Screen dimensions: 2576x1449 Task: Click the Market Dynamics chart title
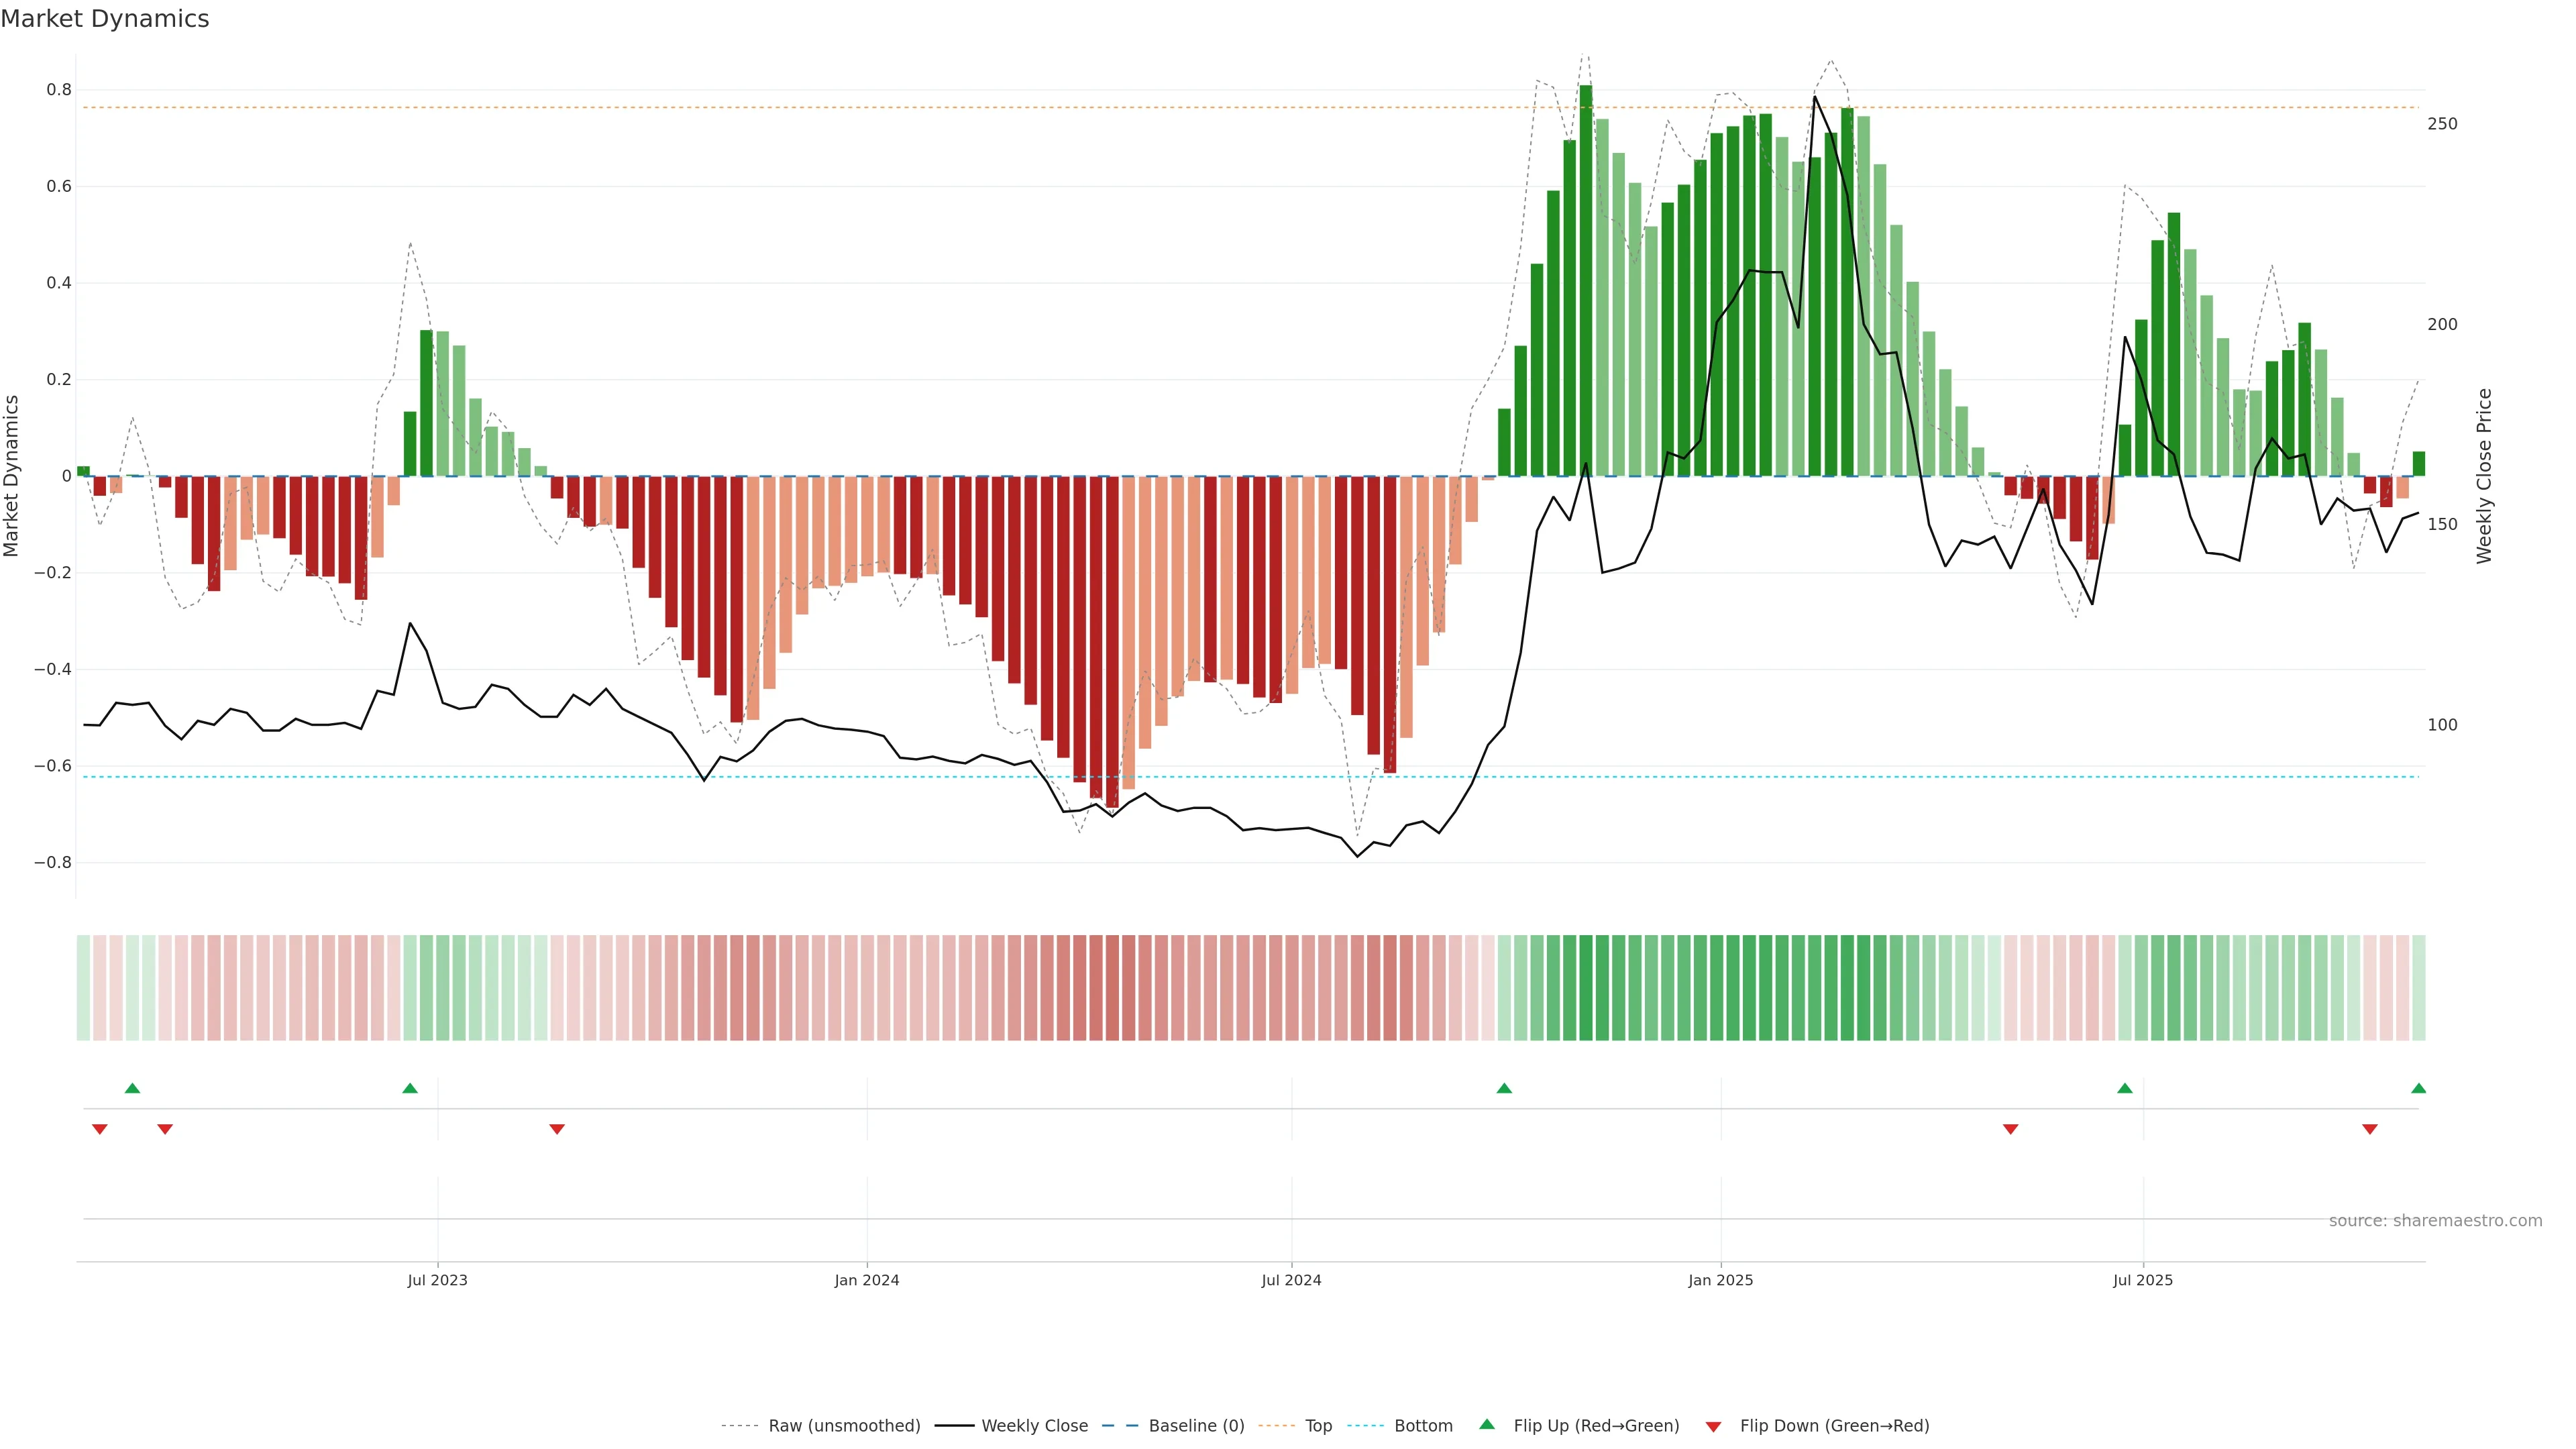pyautogui.click(x=105, y=19)
